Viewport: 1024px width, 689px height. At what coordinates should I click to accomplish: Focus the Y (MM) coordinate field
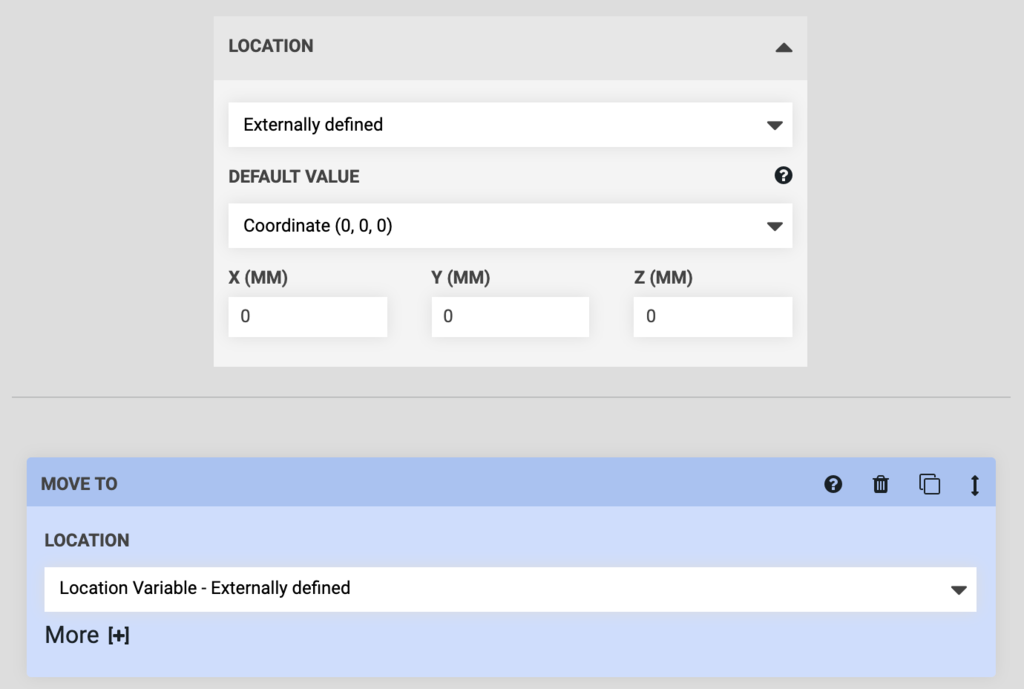point(510,317)
